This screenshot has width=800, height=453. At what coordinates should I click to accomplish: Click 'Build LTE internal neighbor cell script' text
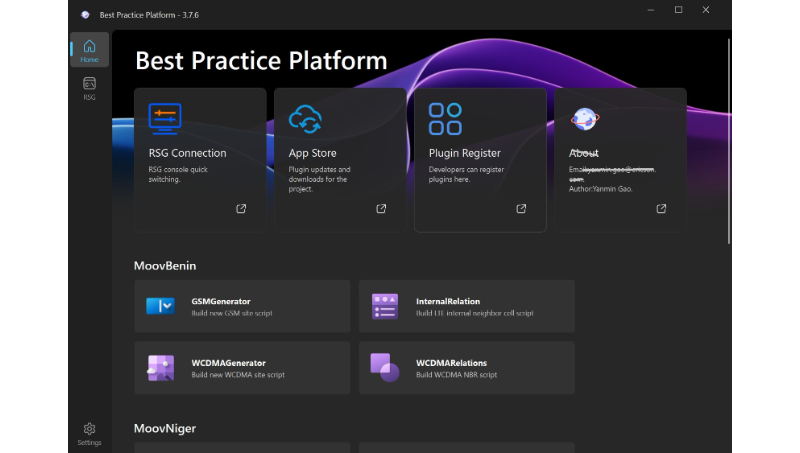474,313
